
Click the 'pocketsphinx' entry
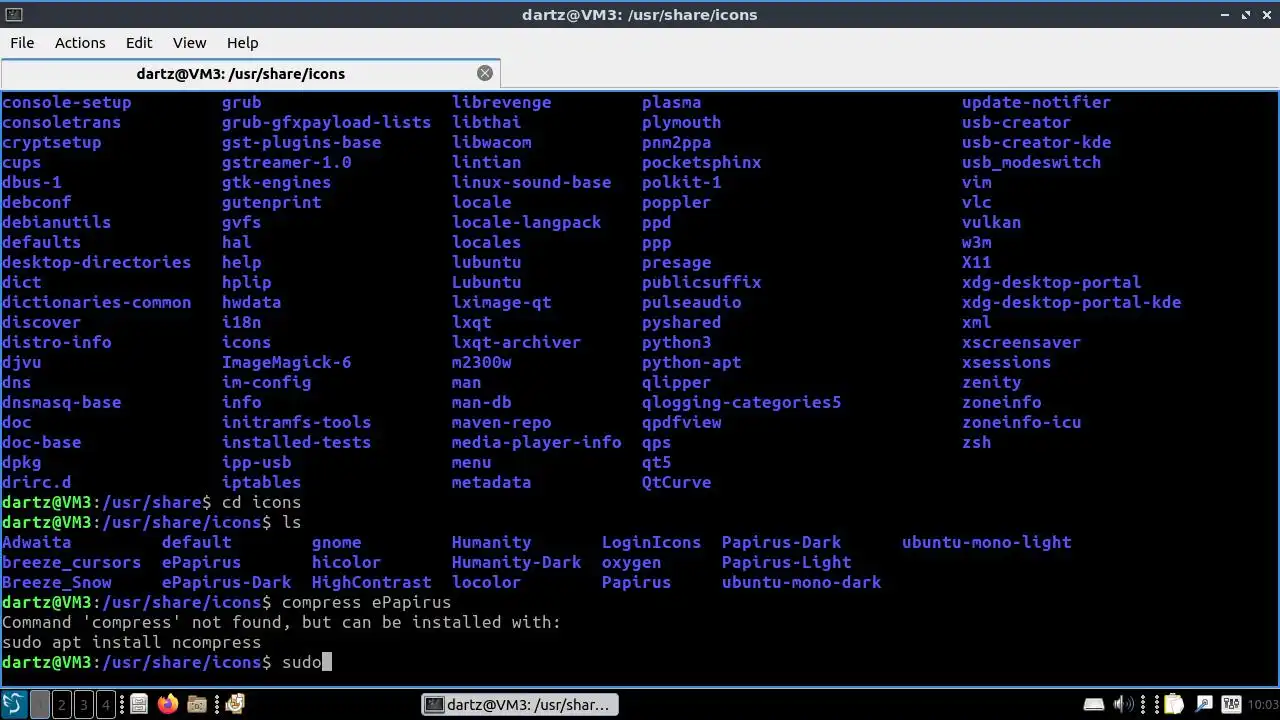[x=702, y=162]
